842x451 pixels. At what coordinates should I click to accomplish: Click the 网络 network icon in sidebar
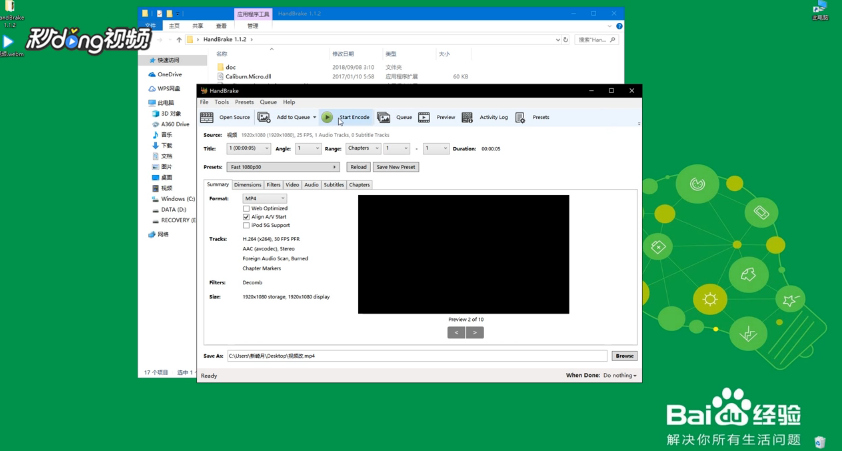point(152,235)
